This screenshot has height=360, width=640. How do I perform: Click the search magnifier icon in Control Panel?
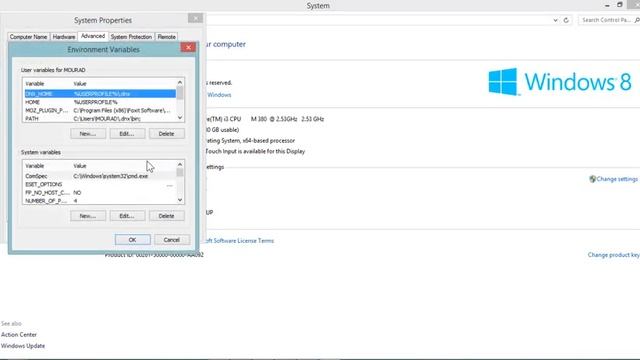[637, 20]
